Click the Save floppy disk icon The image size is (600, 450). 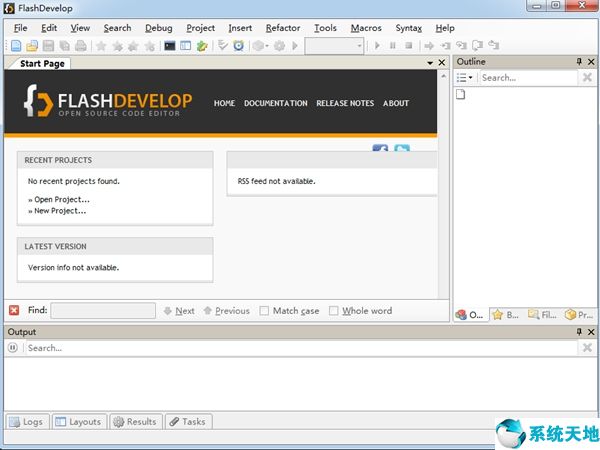49,46
